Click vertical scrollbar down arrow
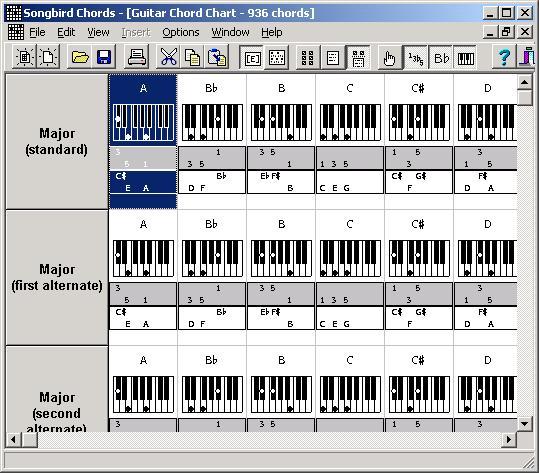Viewport: 539px width, 473px height. [525, 424]
